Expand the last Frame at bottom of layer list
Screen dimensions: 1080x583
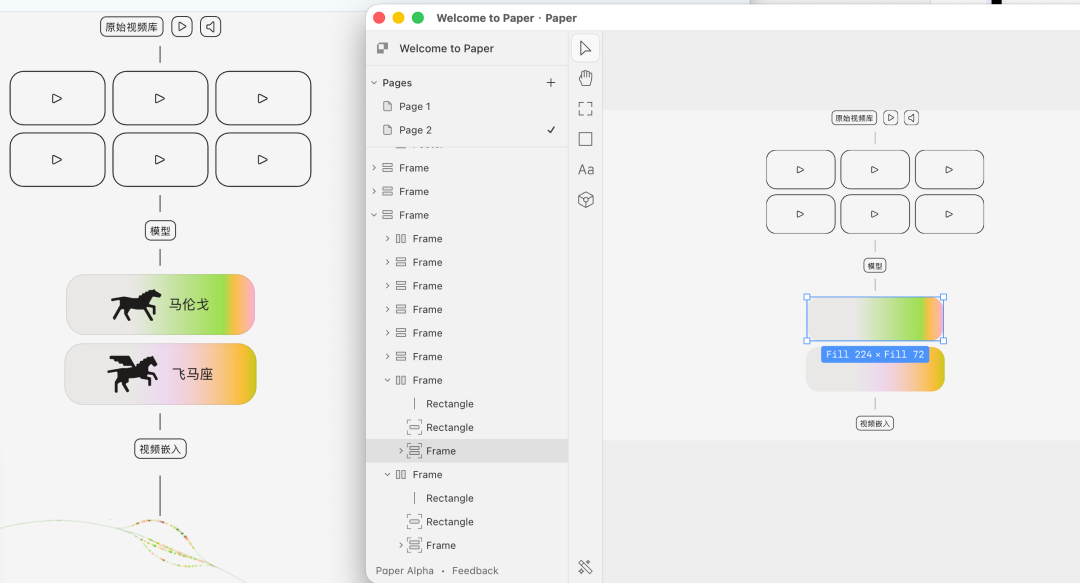click(401, 545)
